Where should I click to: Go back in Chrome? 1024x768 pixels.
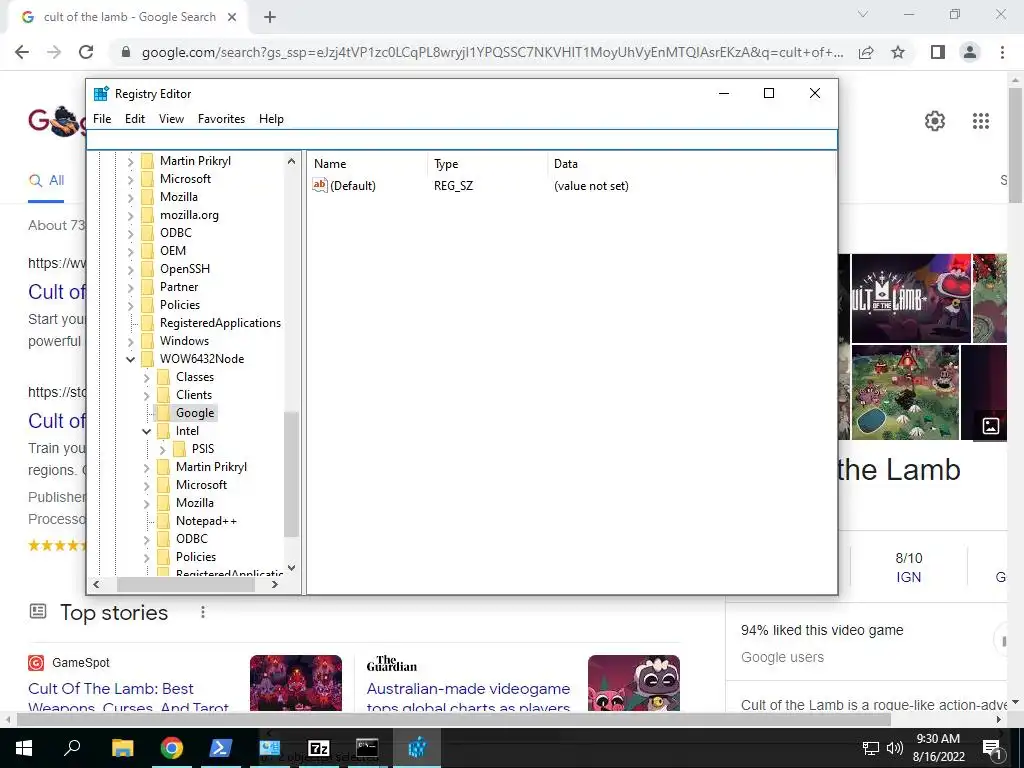point(22,52)
